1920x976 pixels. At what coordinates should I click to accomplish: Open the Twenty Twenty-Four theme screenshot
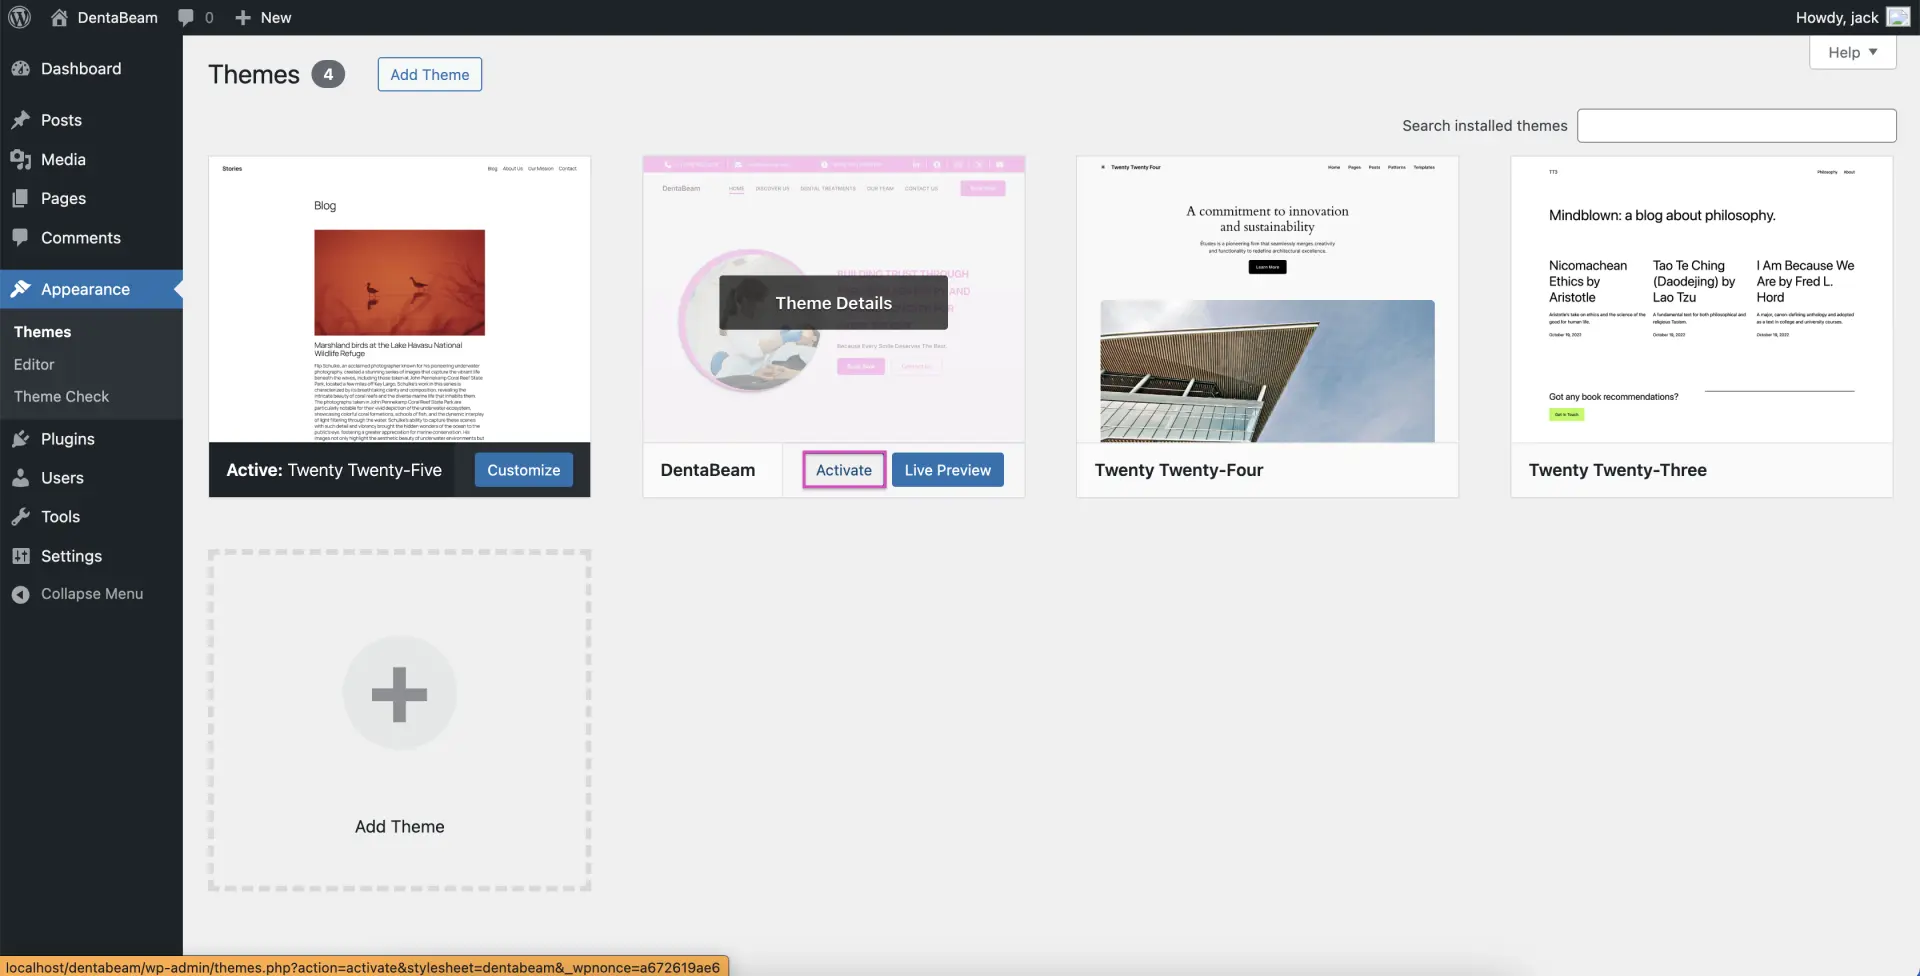pos(1267,299)
